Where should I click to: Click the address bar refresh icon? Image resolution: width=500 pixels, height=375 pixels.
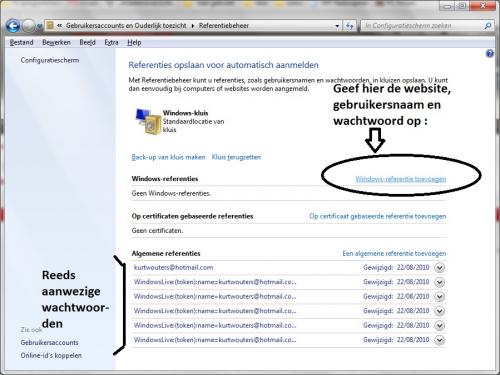[350, 26]
